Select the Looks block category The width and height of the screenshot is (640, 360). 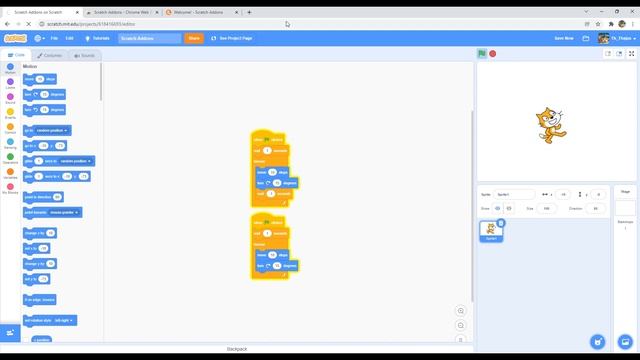coord(10,84)
